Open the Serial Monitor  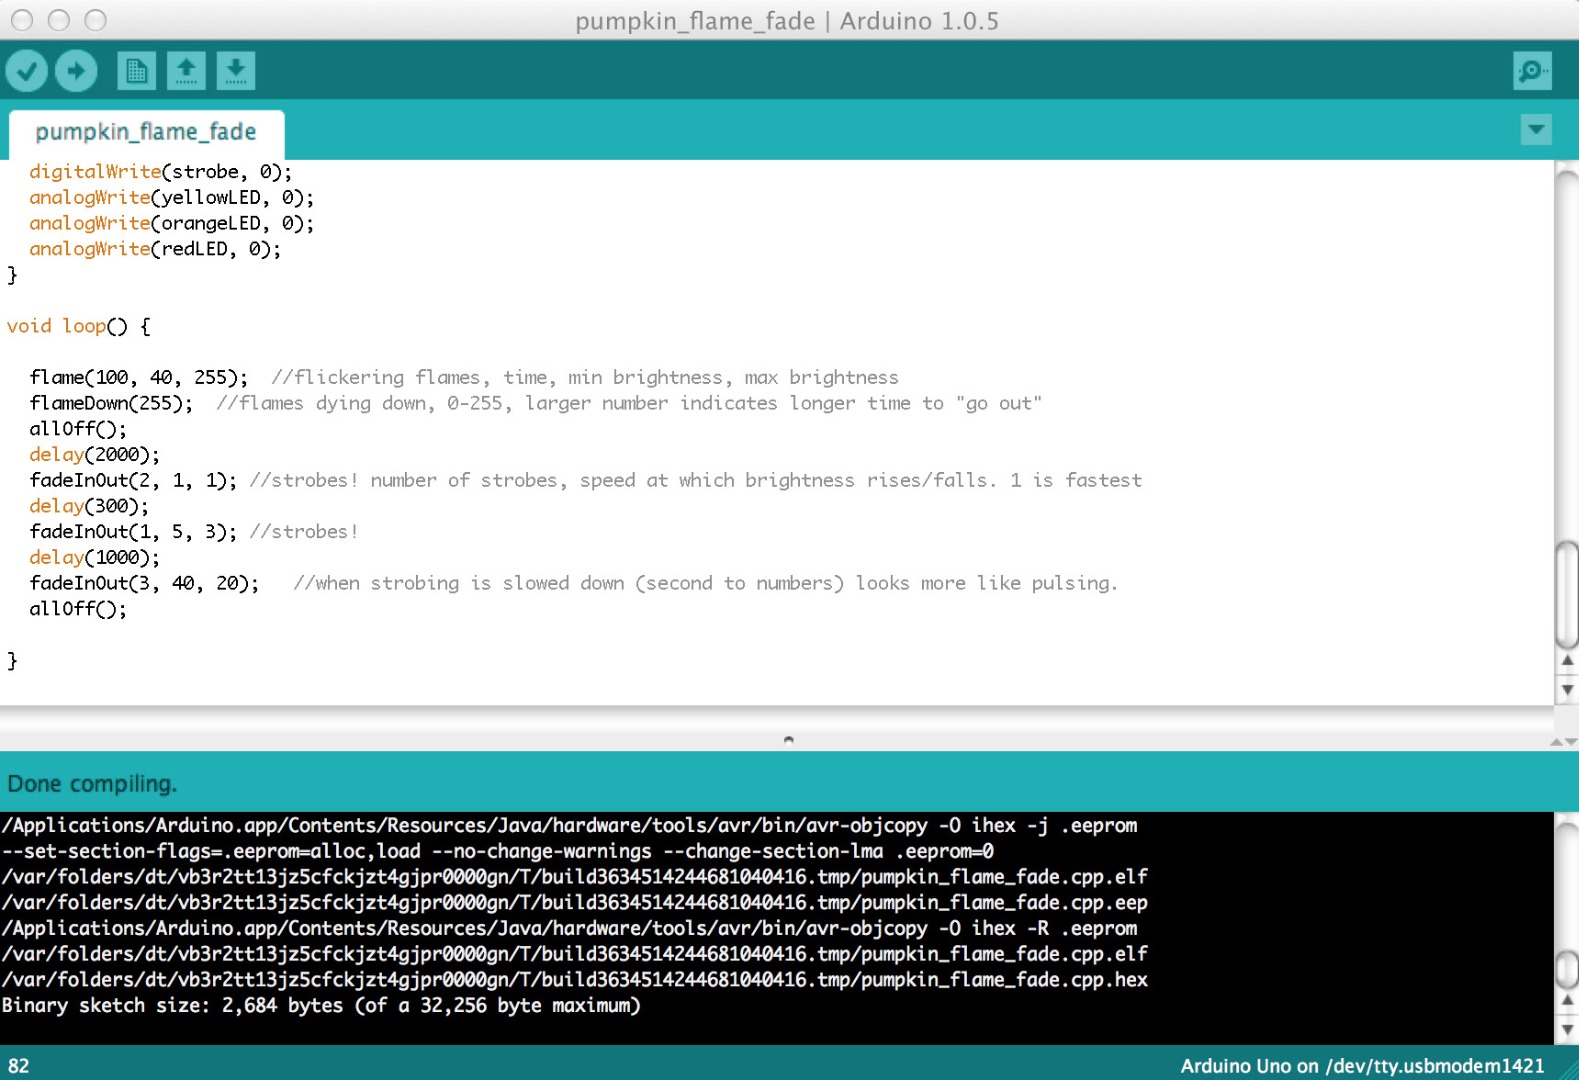point(1532,71)
